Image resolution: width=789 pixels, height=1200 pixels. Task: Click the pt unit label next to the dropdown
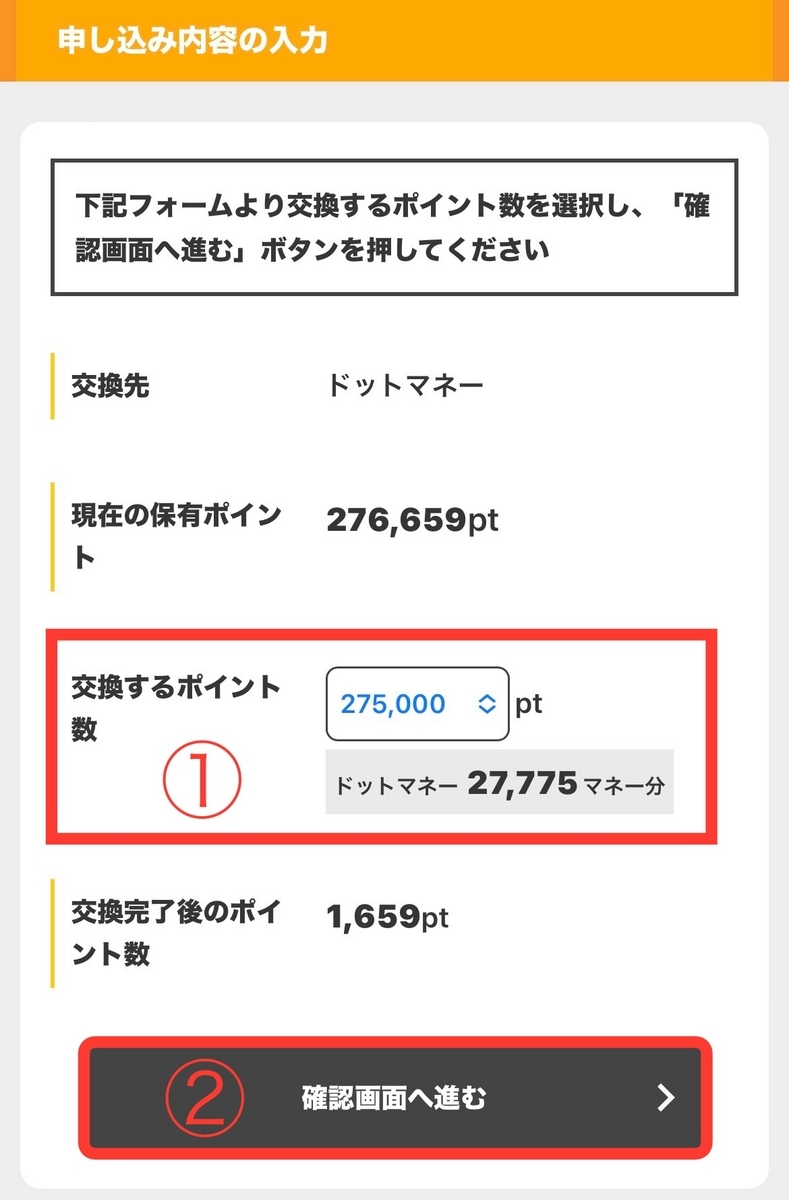click(528, 704)
